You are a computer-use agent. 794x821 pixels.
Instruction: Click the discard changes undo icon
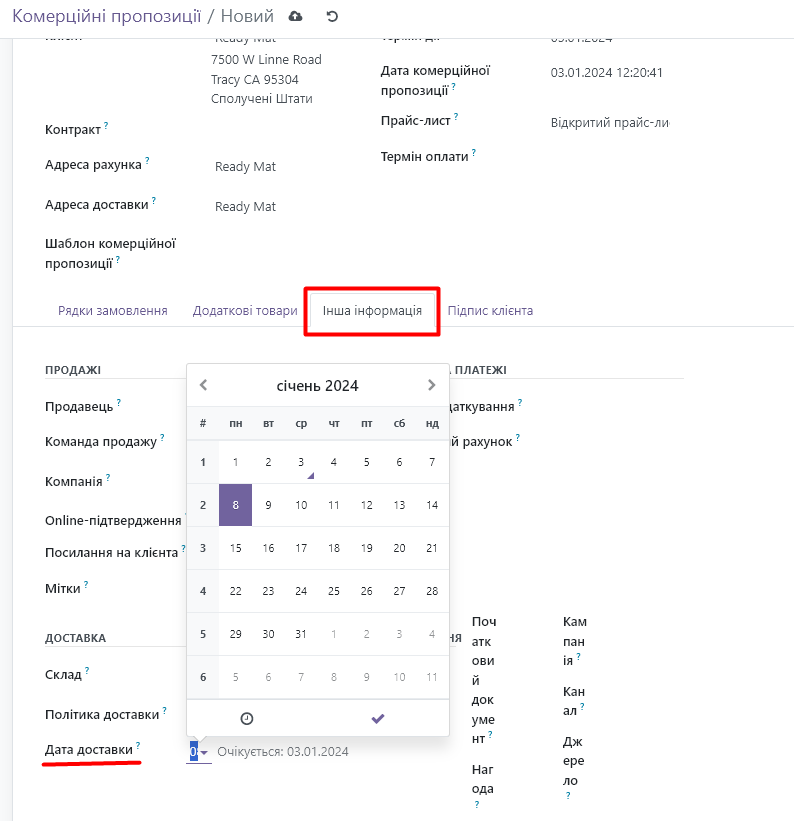pyautogui.click(x=332, y=16)
